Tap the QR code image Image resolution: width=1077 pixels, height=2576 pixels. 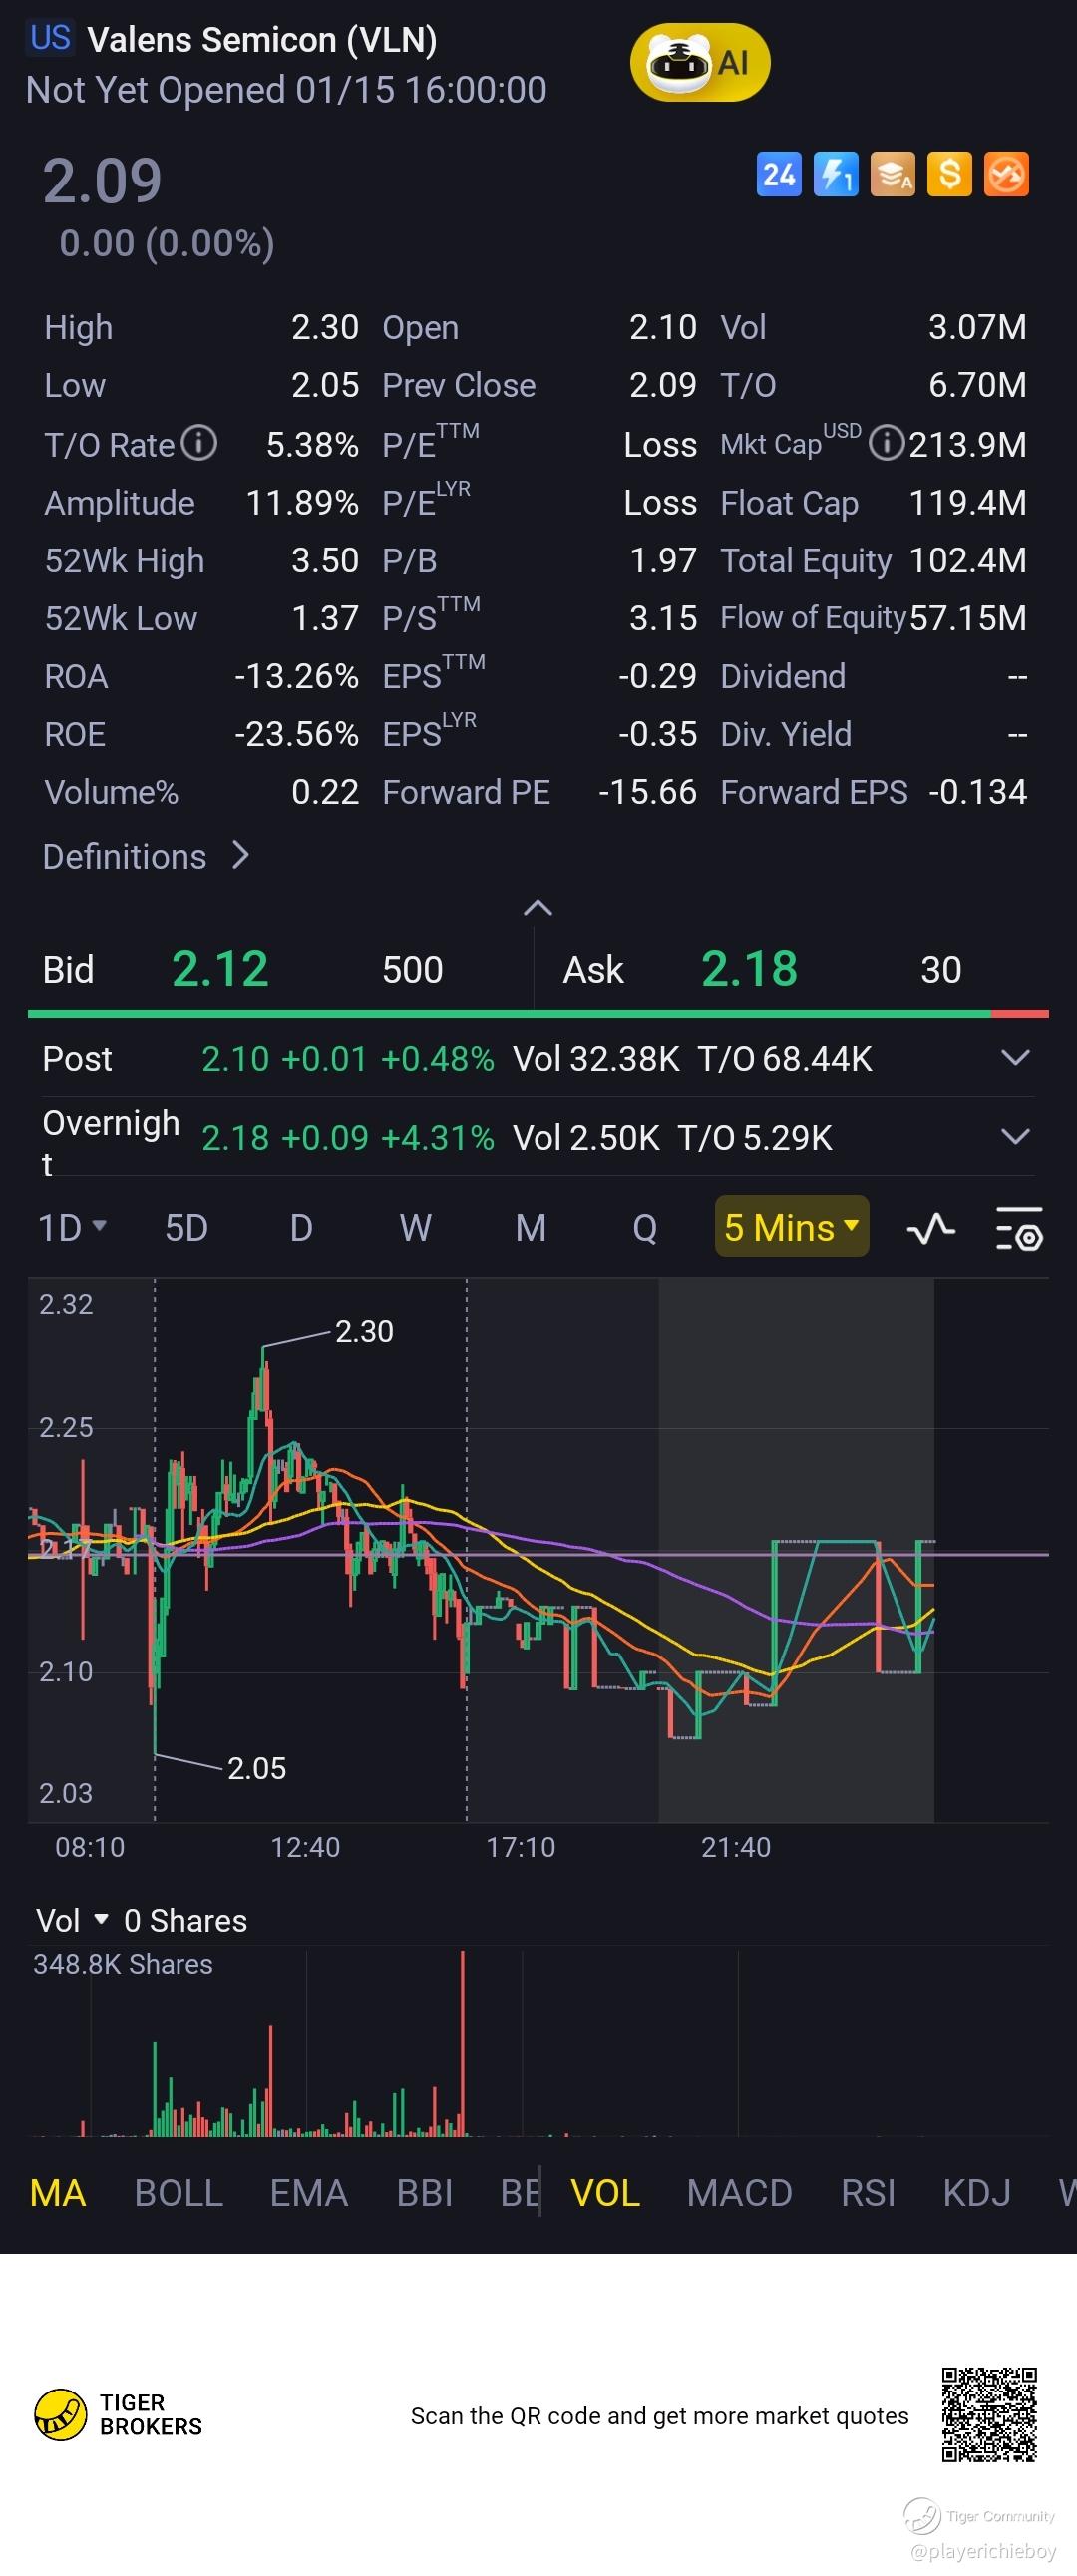(989, 2414)
